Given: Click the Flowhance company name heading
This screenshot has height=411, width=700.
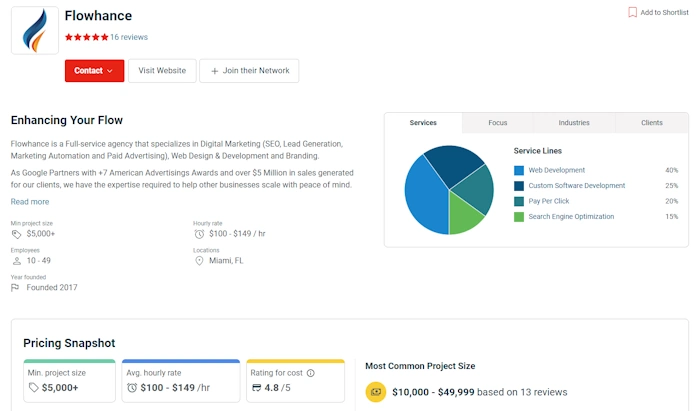Looking at the screenshot, I should click(x=98, y=16).
